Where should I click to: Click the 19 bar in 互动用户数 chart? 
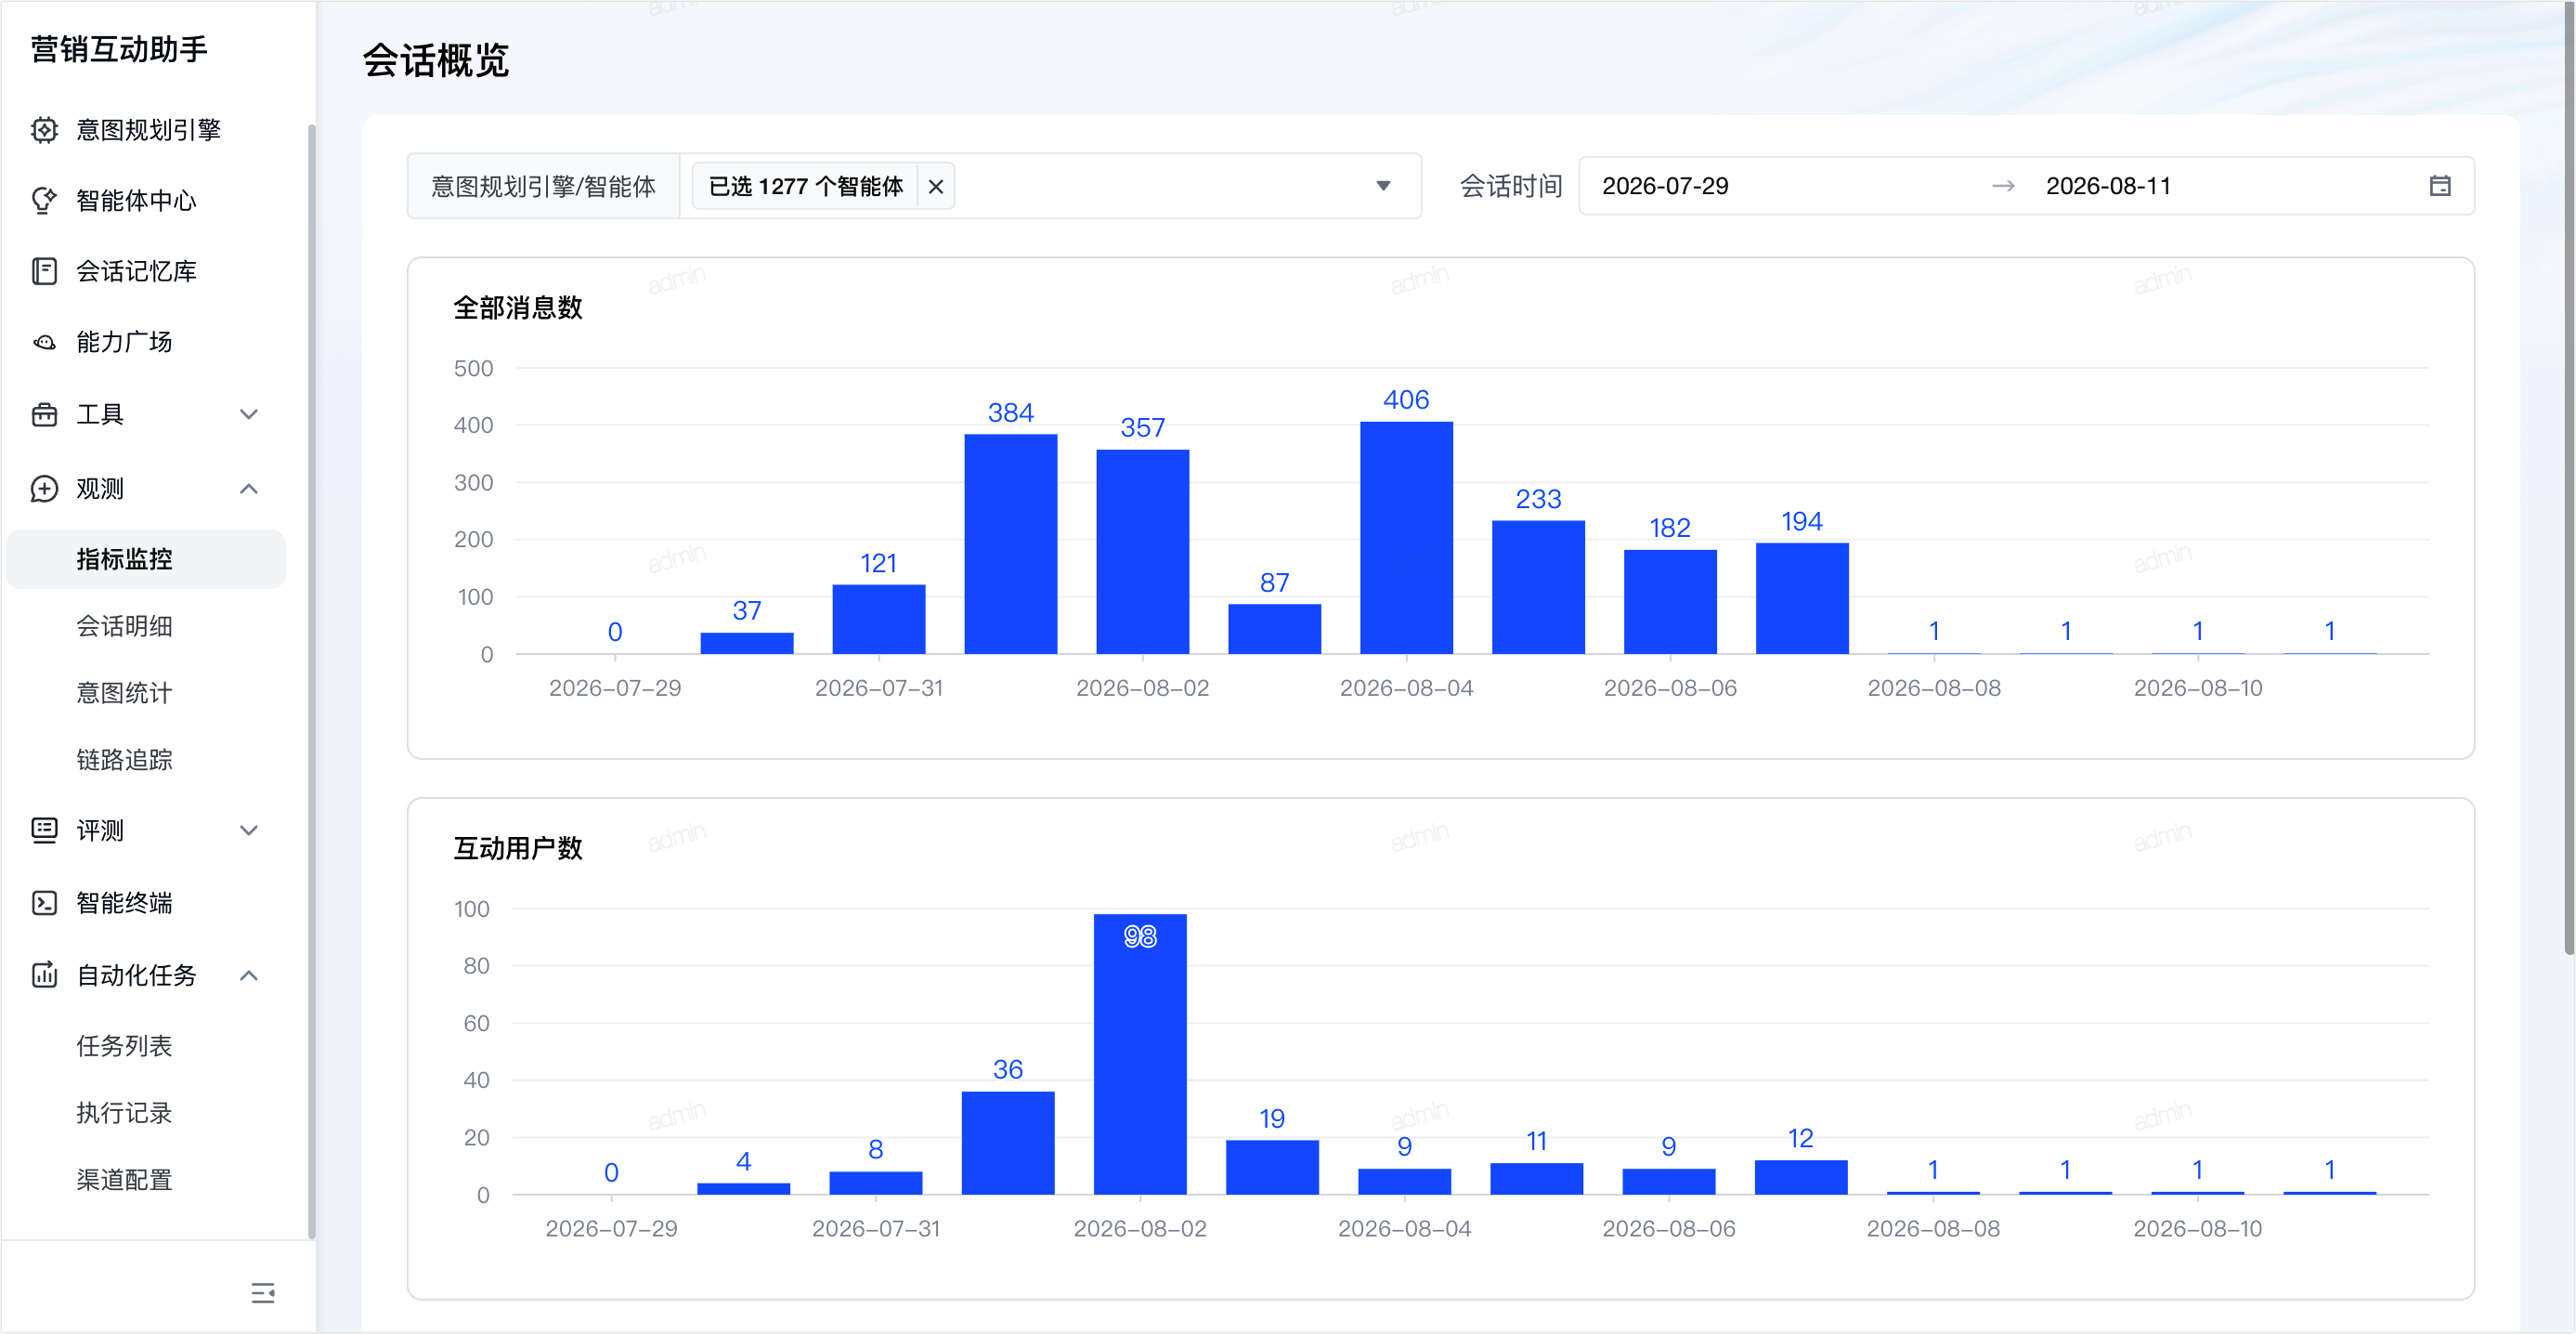1272,1167
